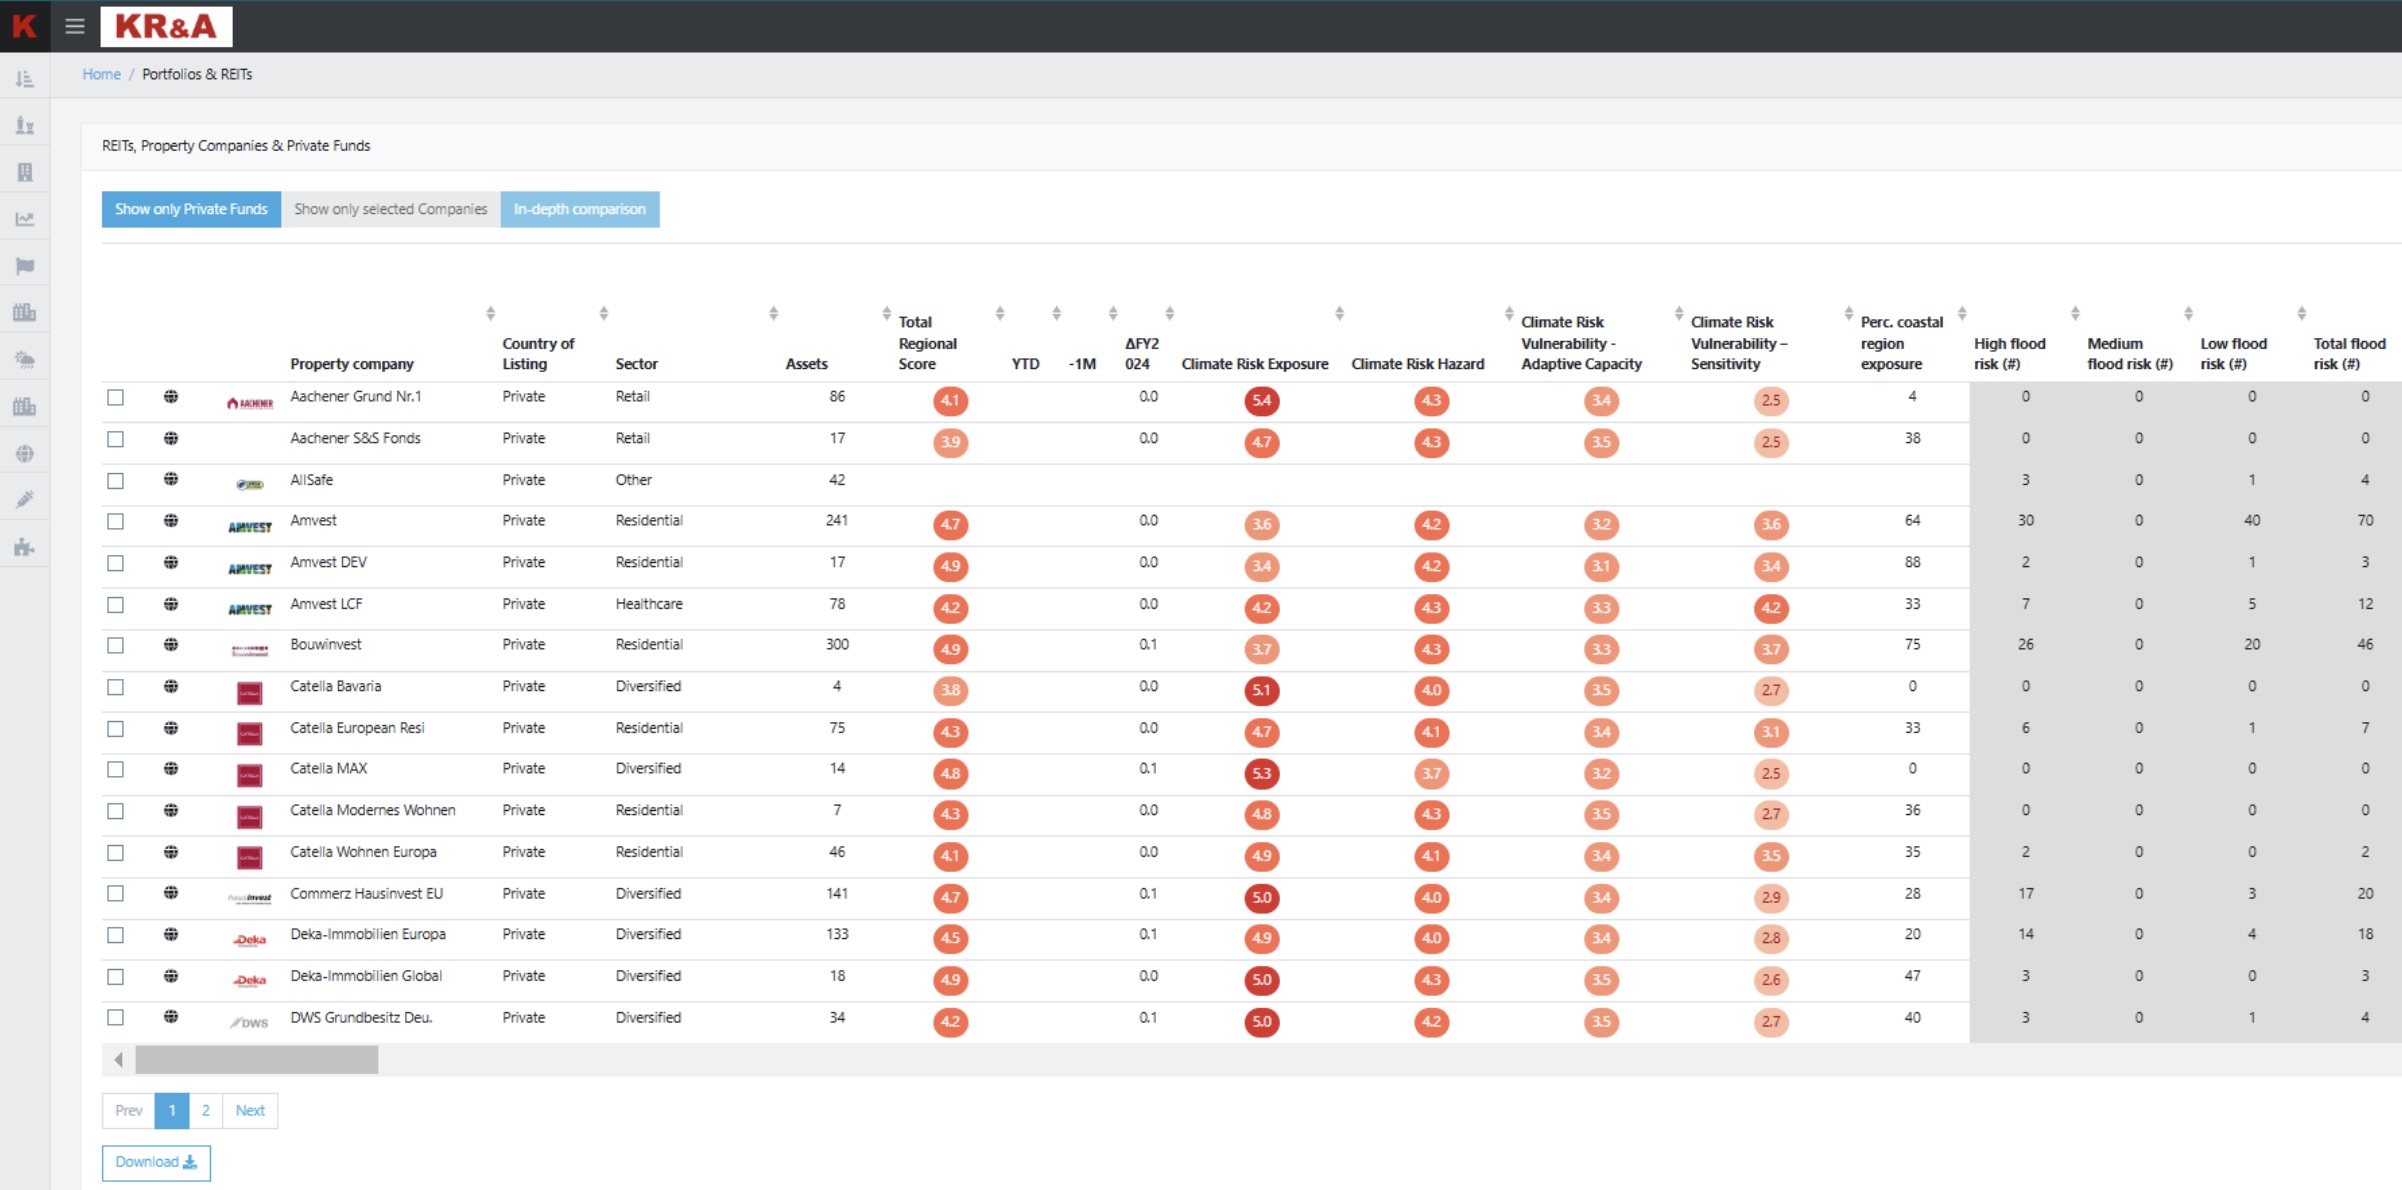Sort by Climate Risk Hazard arrows

(1509, 313)
